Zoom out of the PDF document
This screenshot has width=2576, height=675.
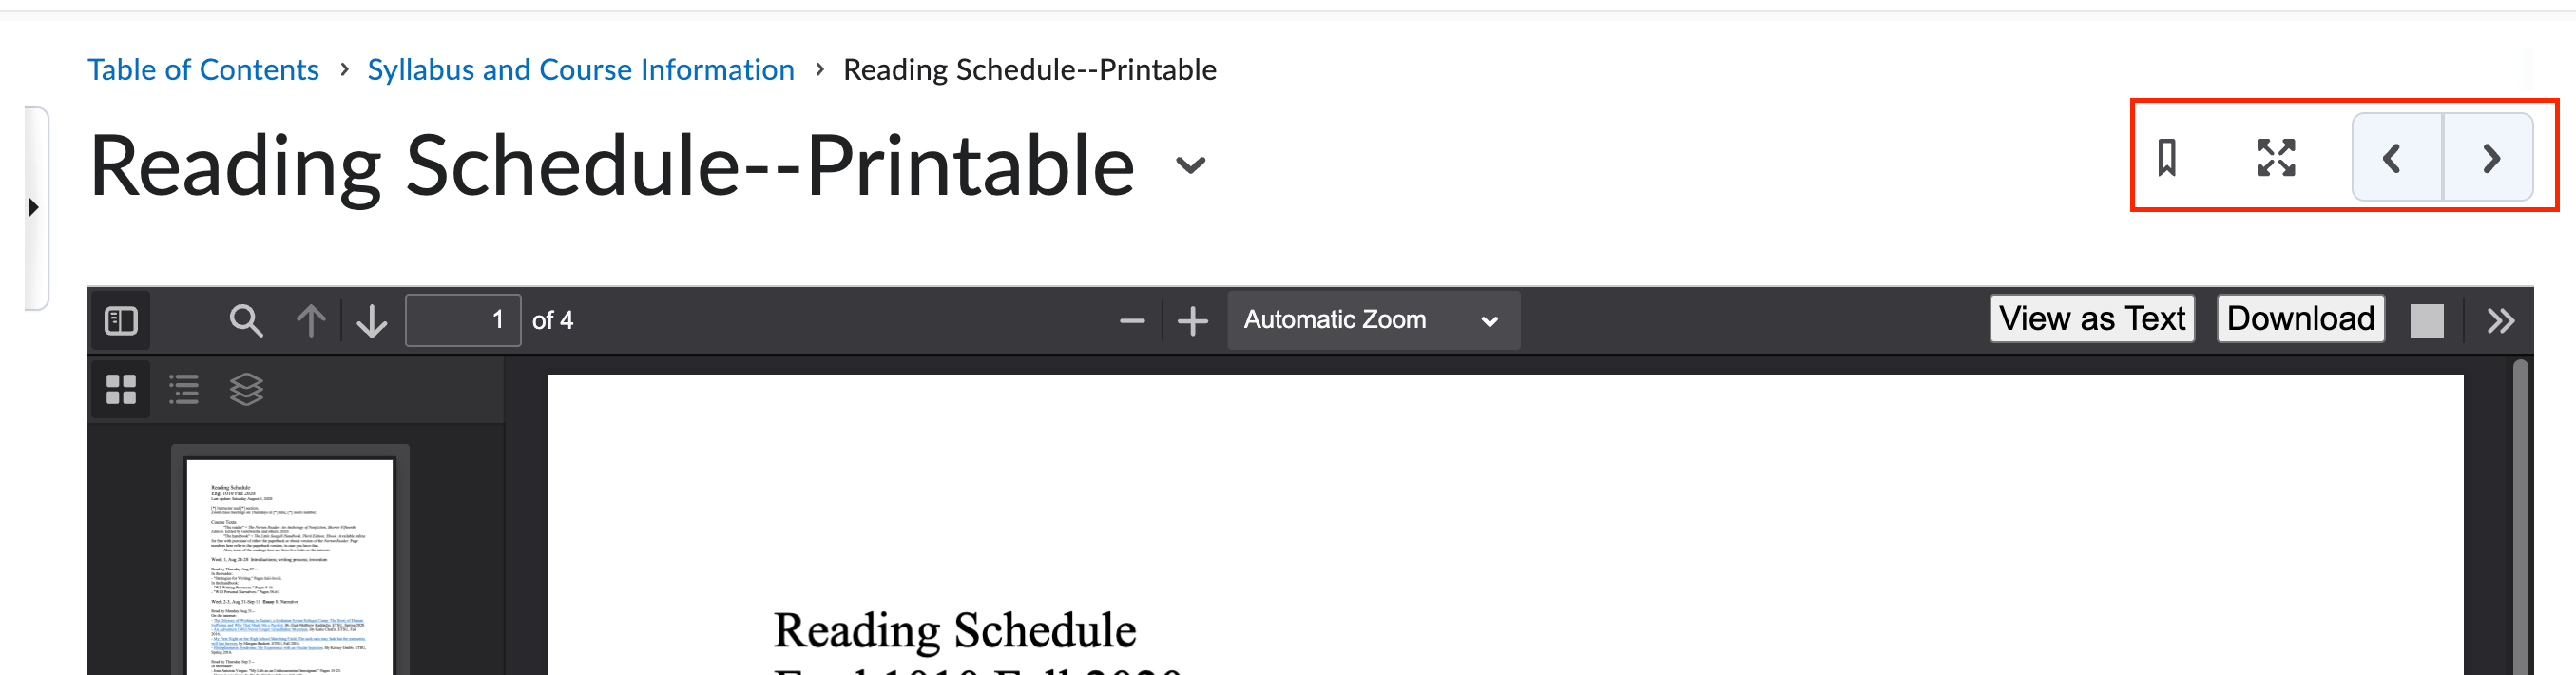1131,320
